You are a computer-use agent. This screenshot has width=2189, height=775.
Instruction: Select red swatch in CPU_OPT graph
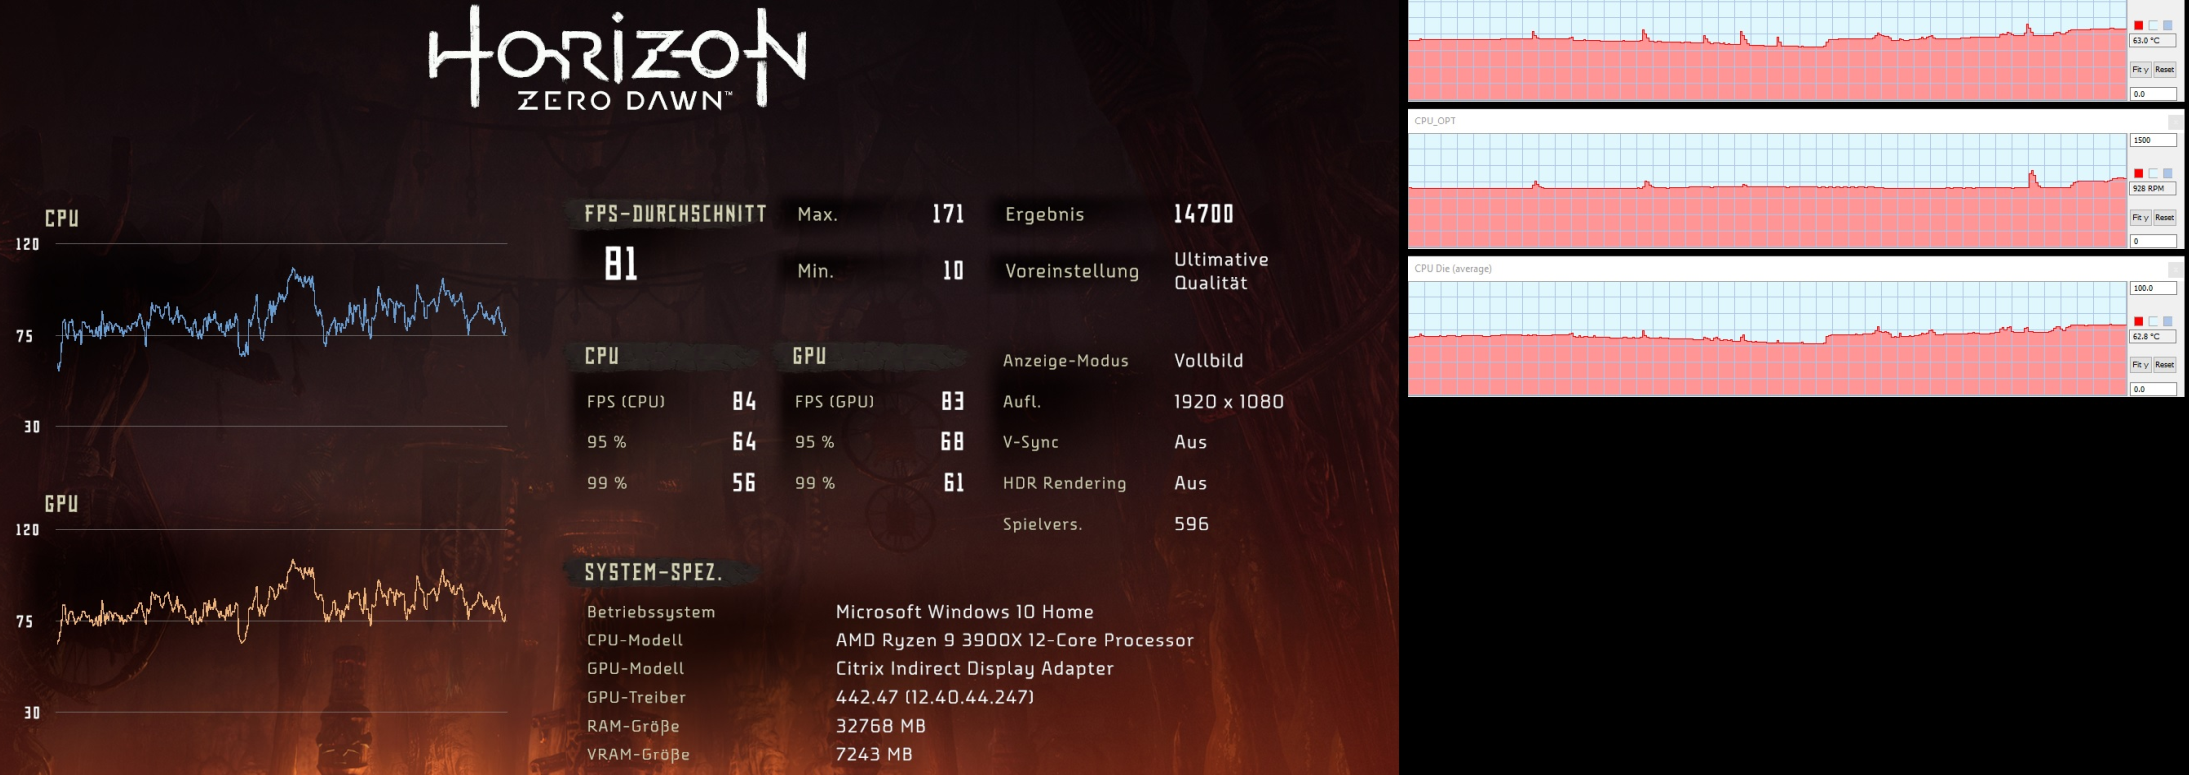click(2138, 173)
